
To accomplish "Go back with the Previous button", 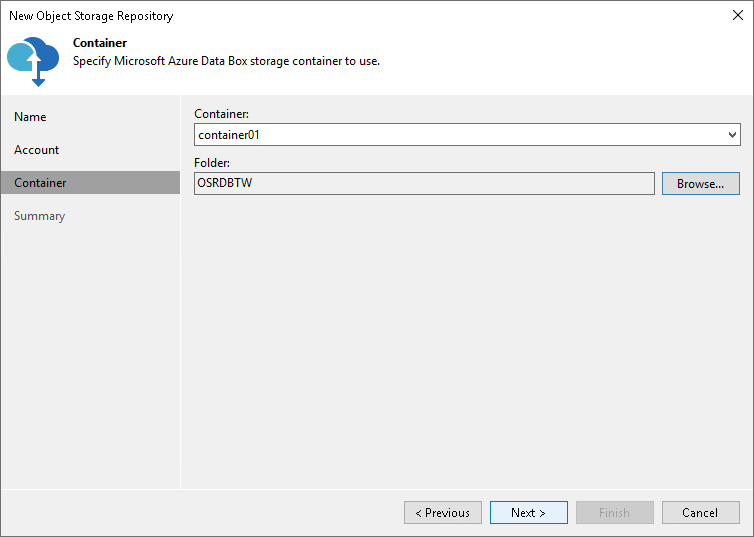I will pos(443,513).
